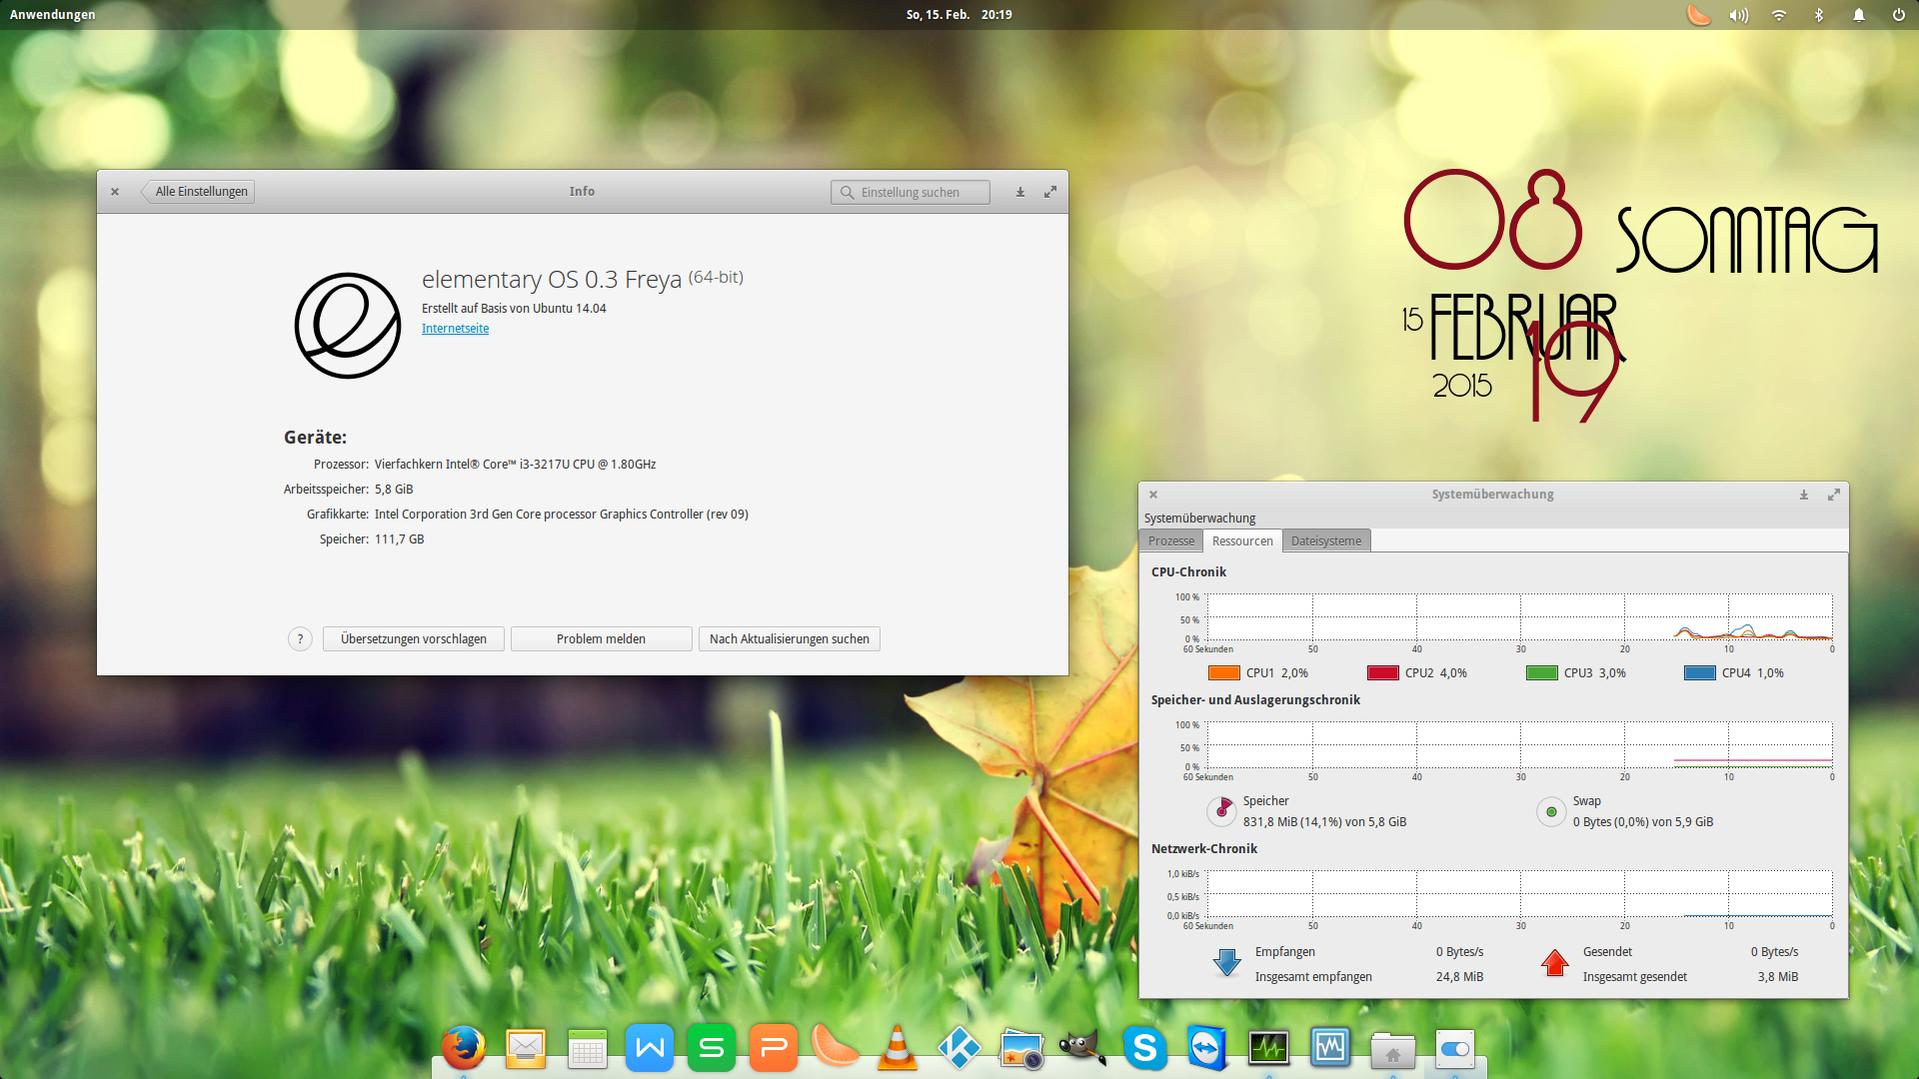Launch GIMP image editor from dock
Image resolution: width=1919 pixels, height=1079 pixels.
point(1083,1048)
